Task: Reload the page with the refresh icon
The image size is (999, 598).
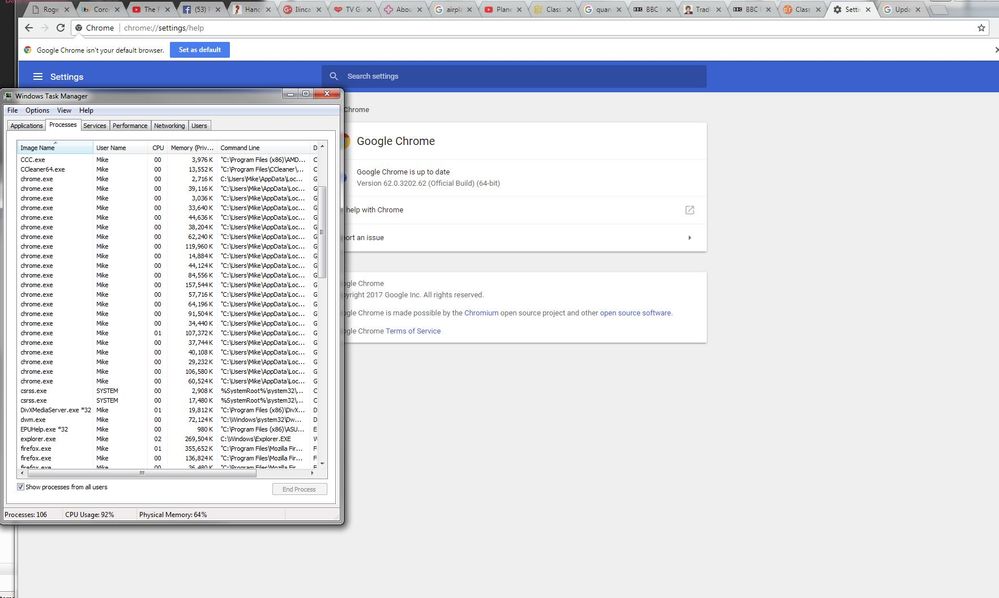Action: click(61, 28)
